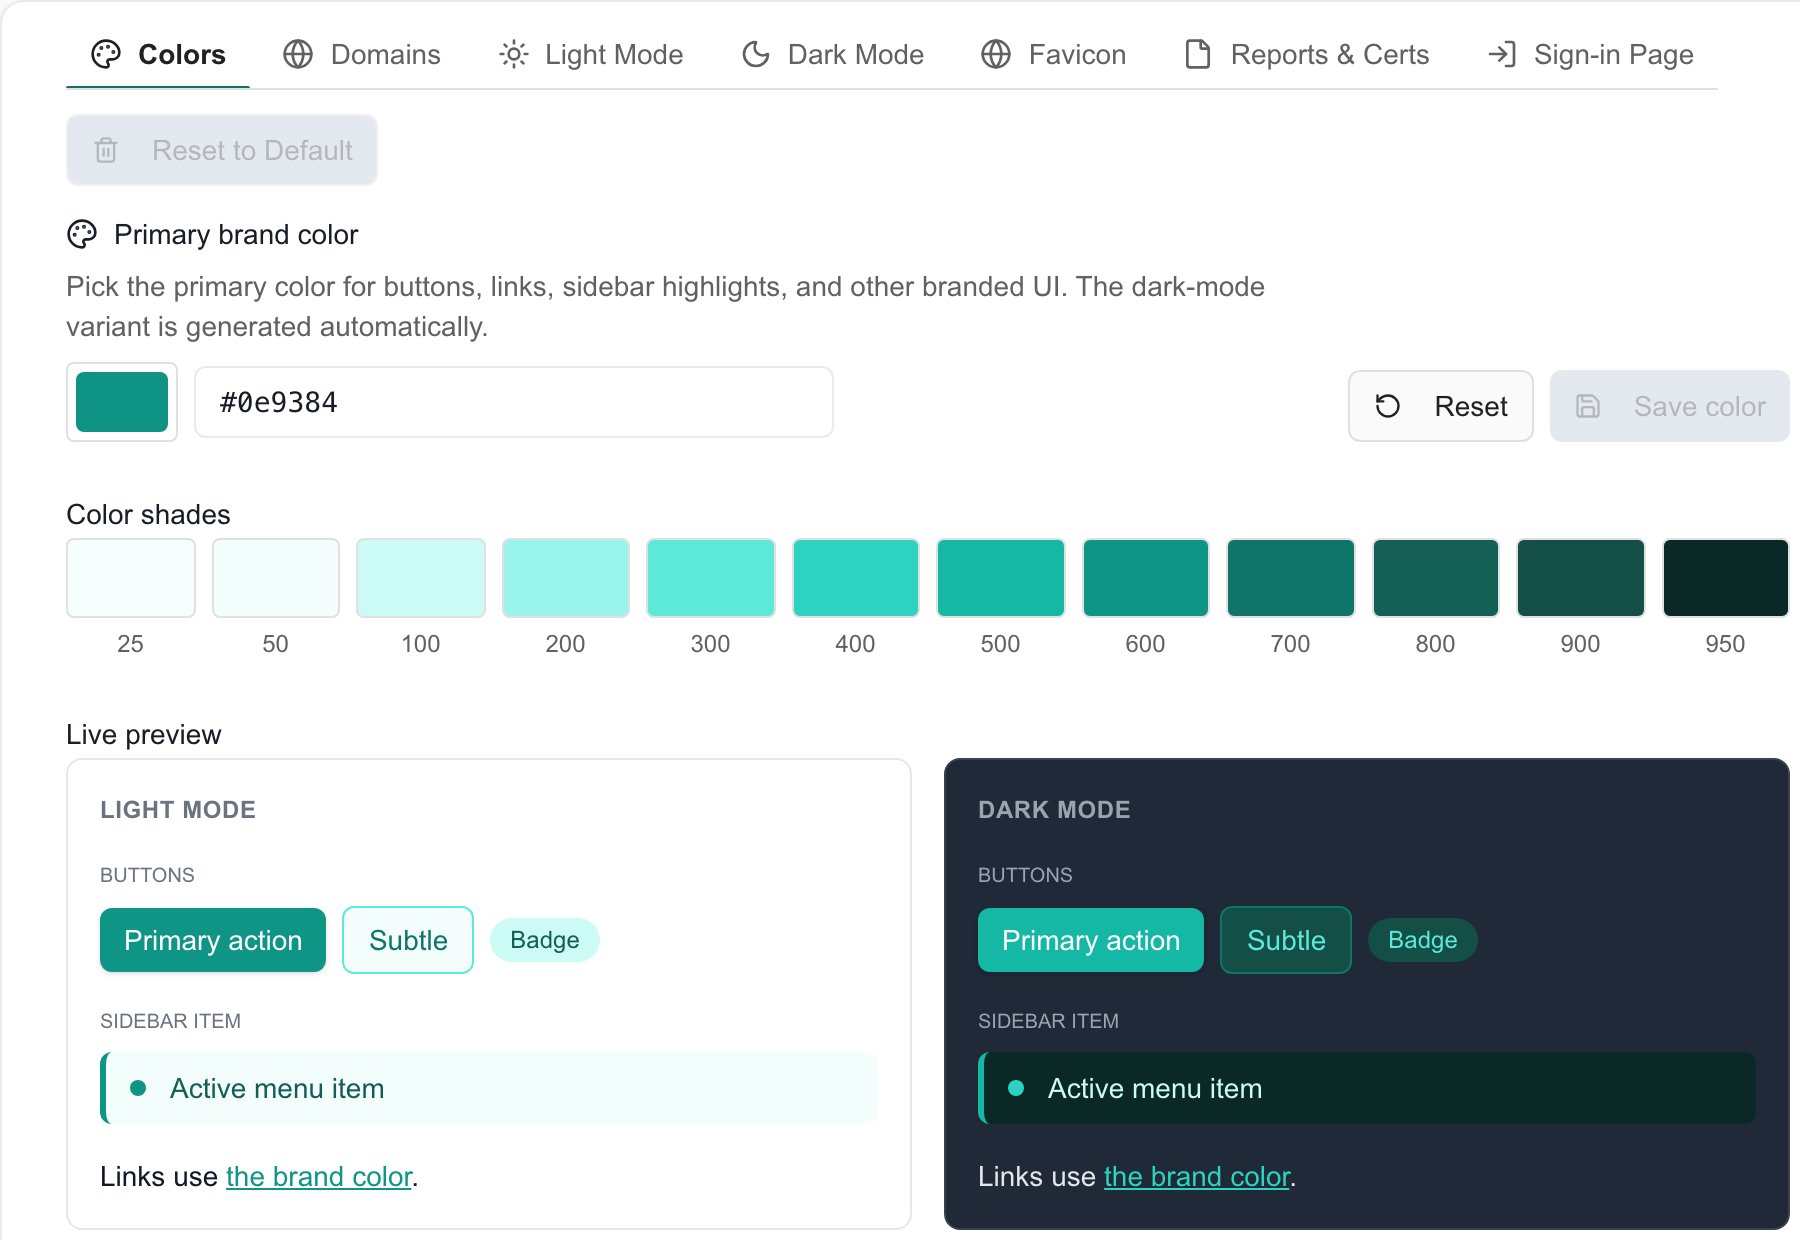
Task: Select the shade 300 swatch
Action: click(x=711, y=578)
